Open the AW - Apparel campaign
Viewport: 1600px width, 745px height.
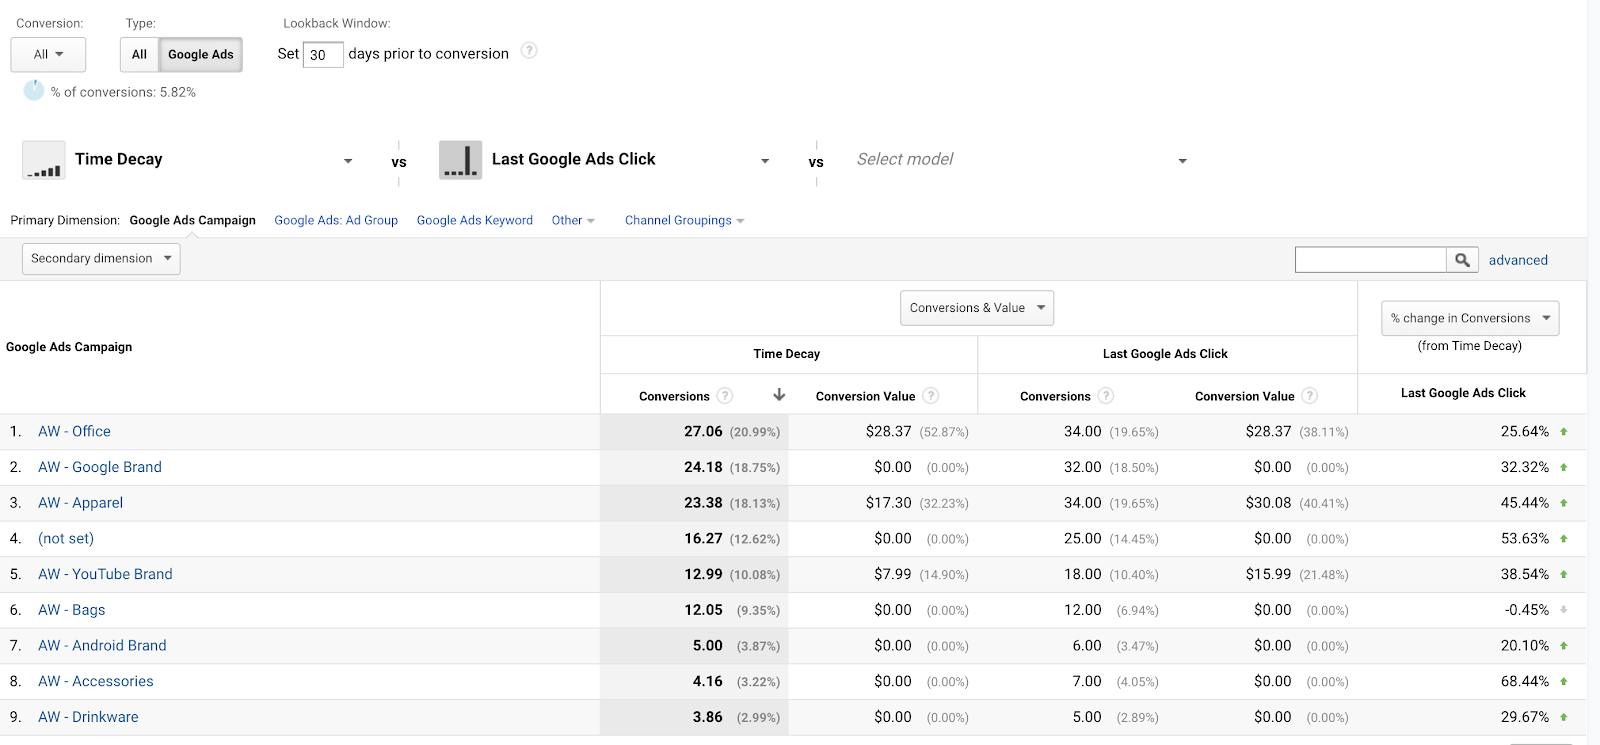pyautogui.click(x=80, y=503)
